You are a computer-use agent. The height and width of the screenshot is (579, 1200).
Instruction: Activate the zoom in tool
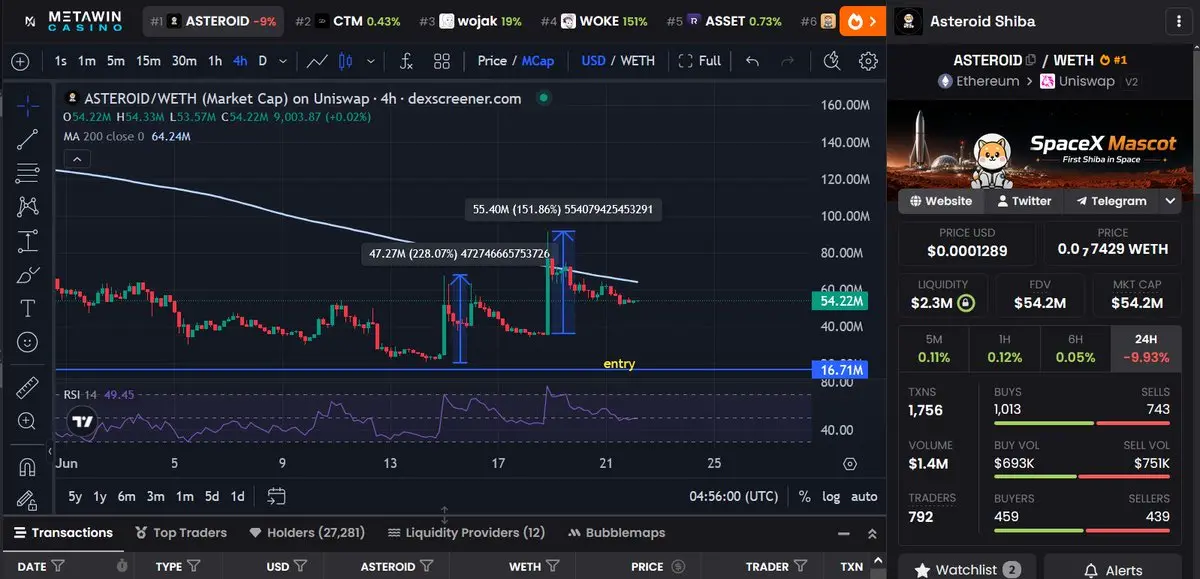tap(28, 421)
